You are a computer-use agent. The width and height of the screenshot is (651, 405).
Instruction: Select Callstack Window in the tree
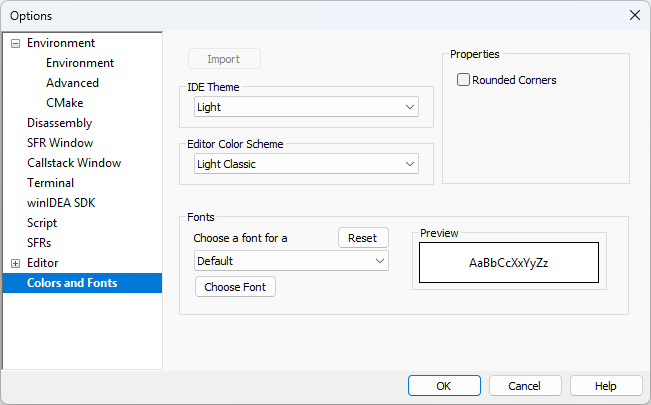click(74, 163)
